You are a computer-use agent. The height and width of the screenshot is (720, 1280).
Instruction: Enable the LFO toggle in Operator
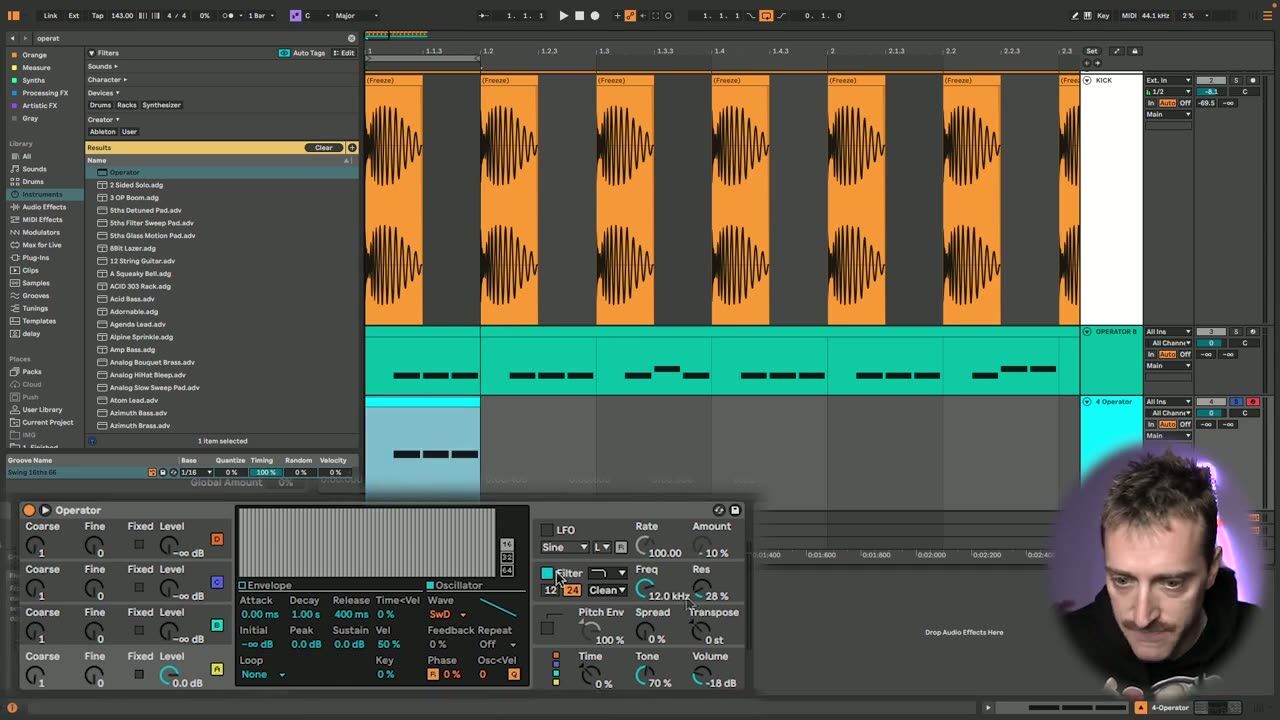(x=547, y=530)
